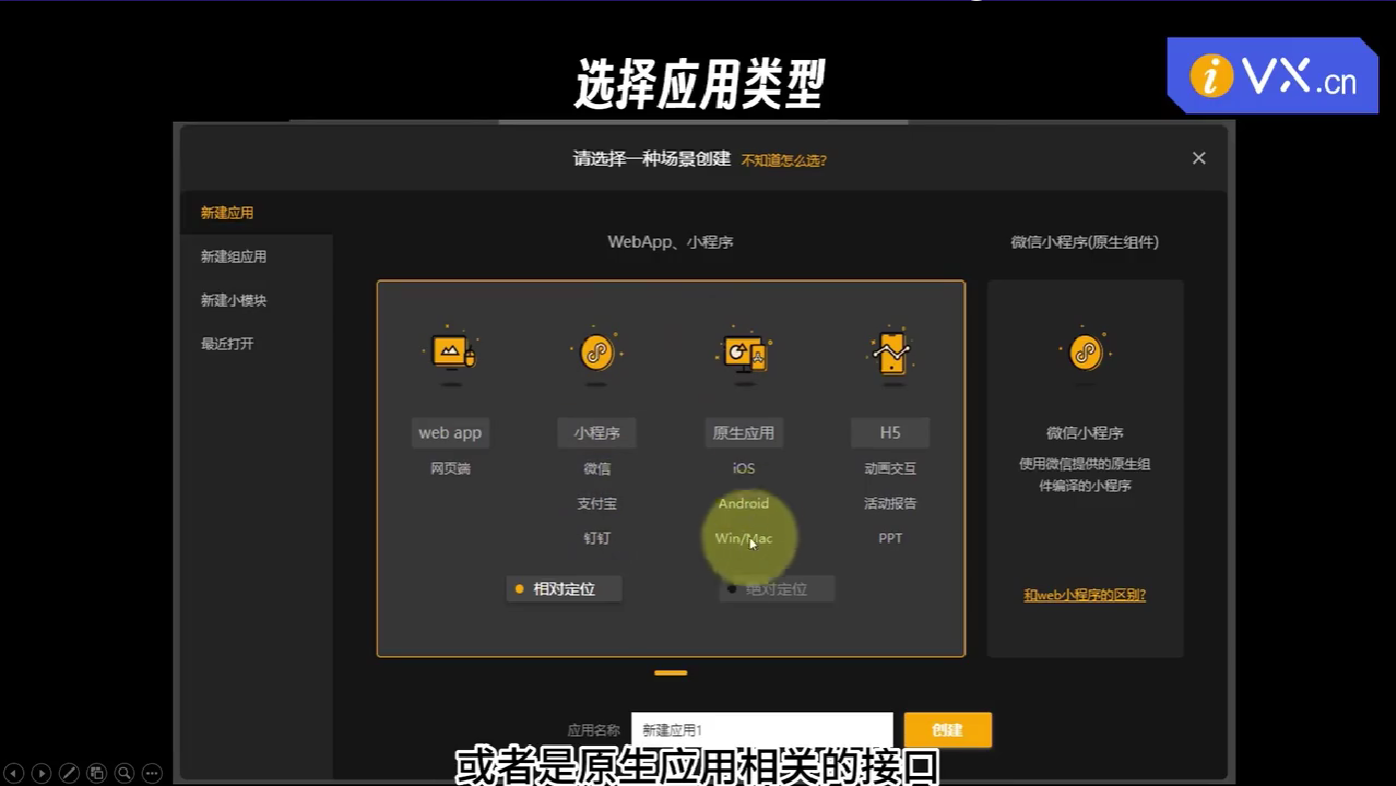Click the H5 type button
Screen dimensions: 1396x786
click(x=890, y=433)
